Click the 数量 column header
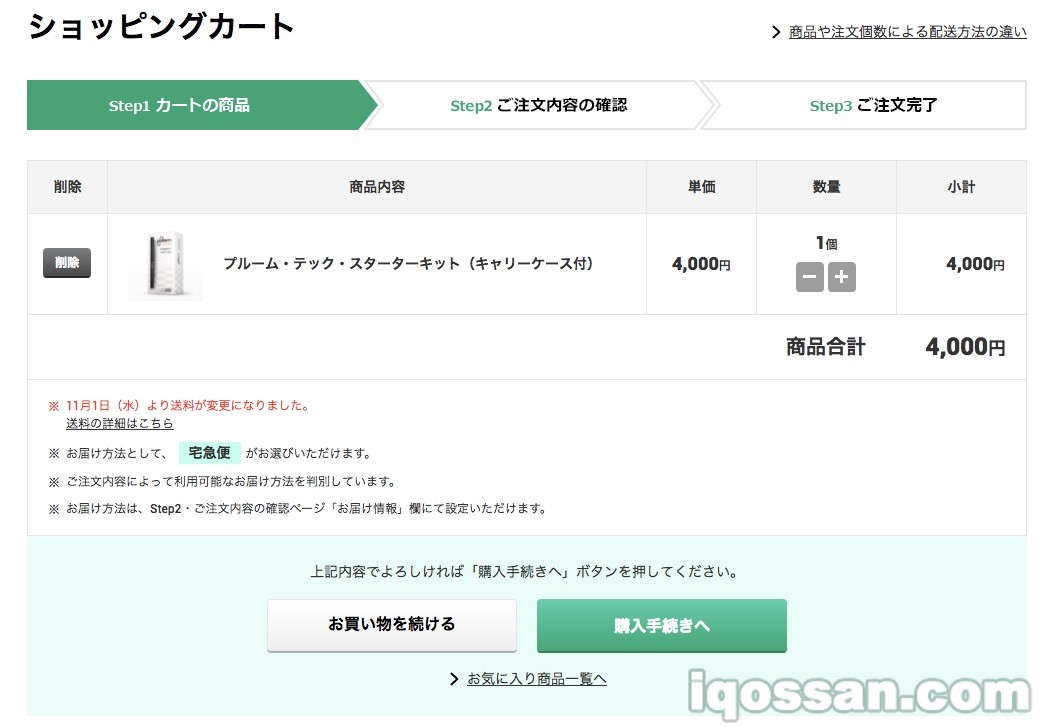The height and width of the screenshot is (727, 1040). [x=826, y=187]
